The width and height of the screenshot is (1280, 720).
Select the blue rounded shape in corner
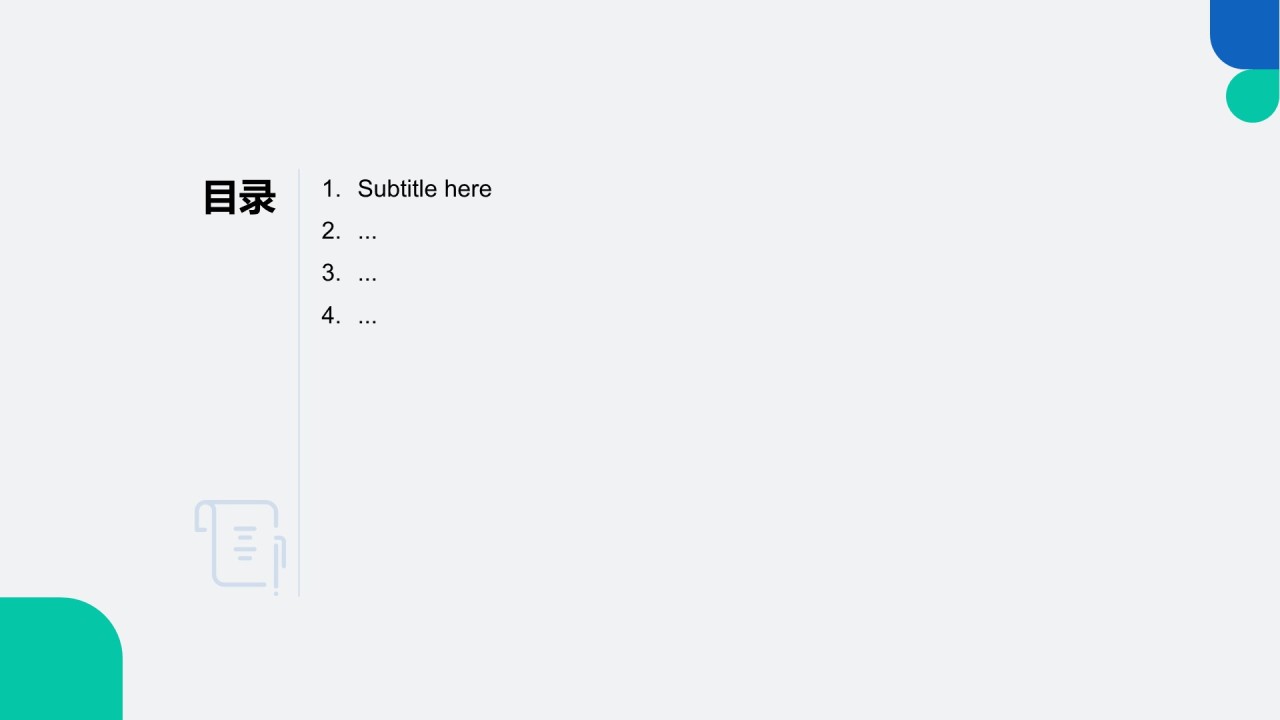[1245, 34]
